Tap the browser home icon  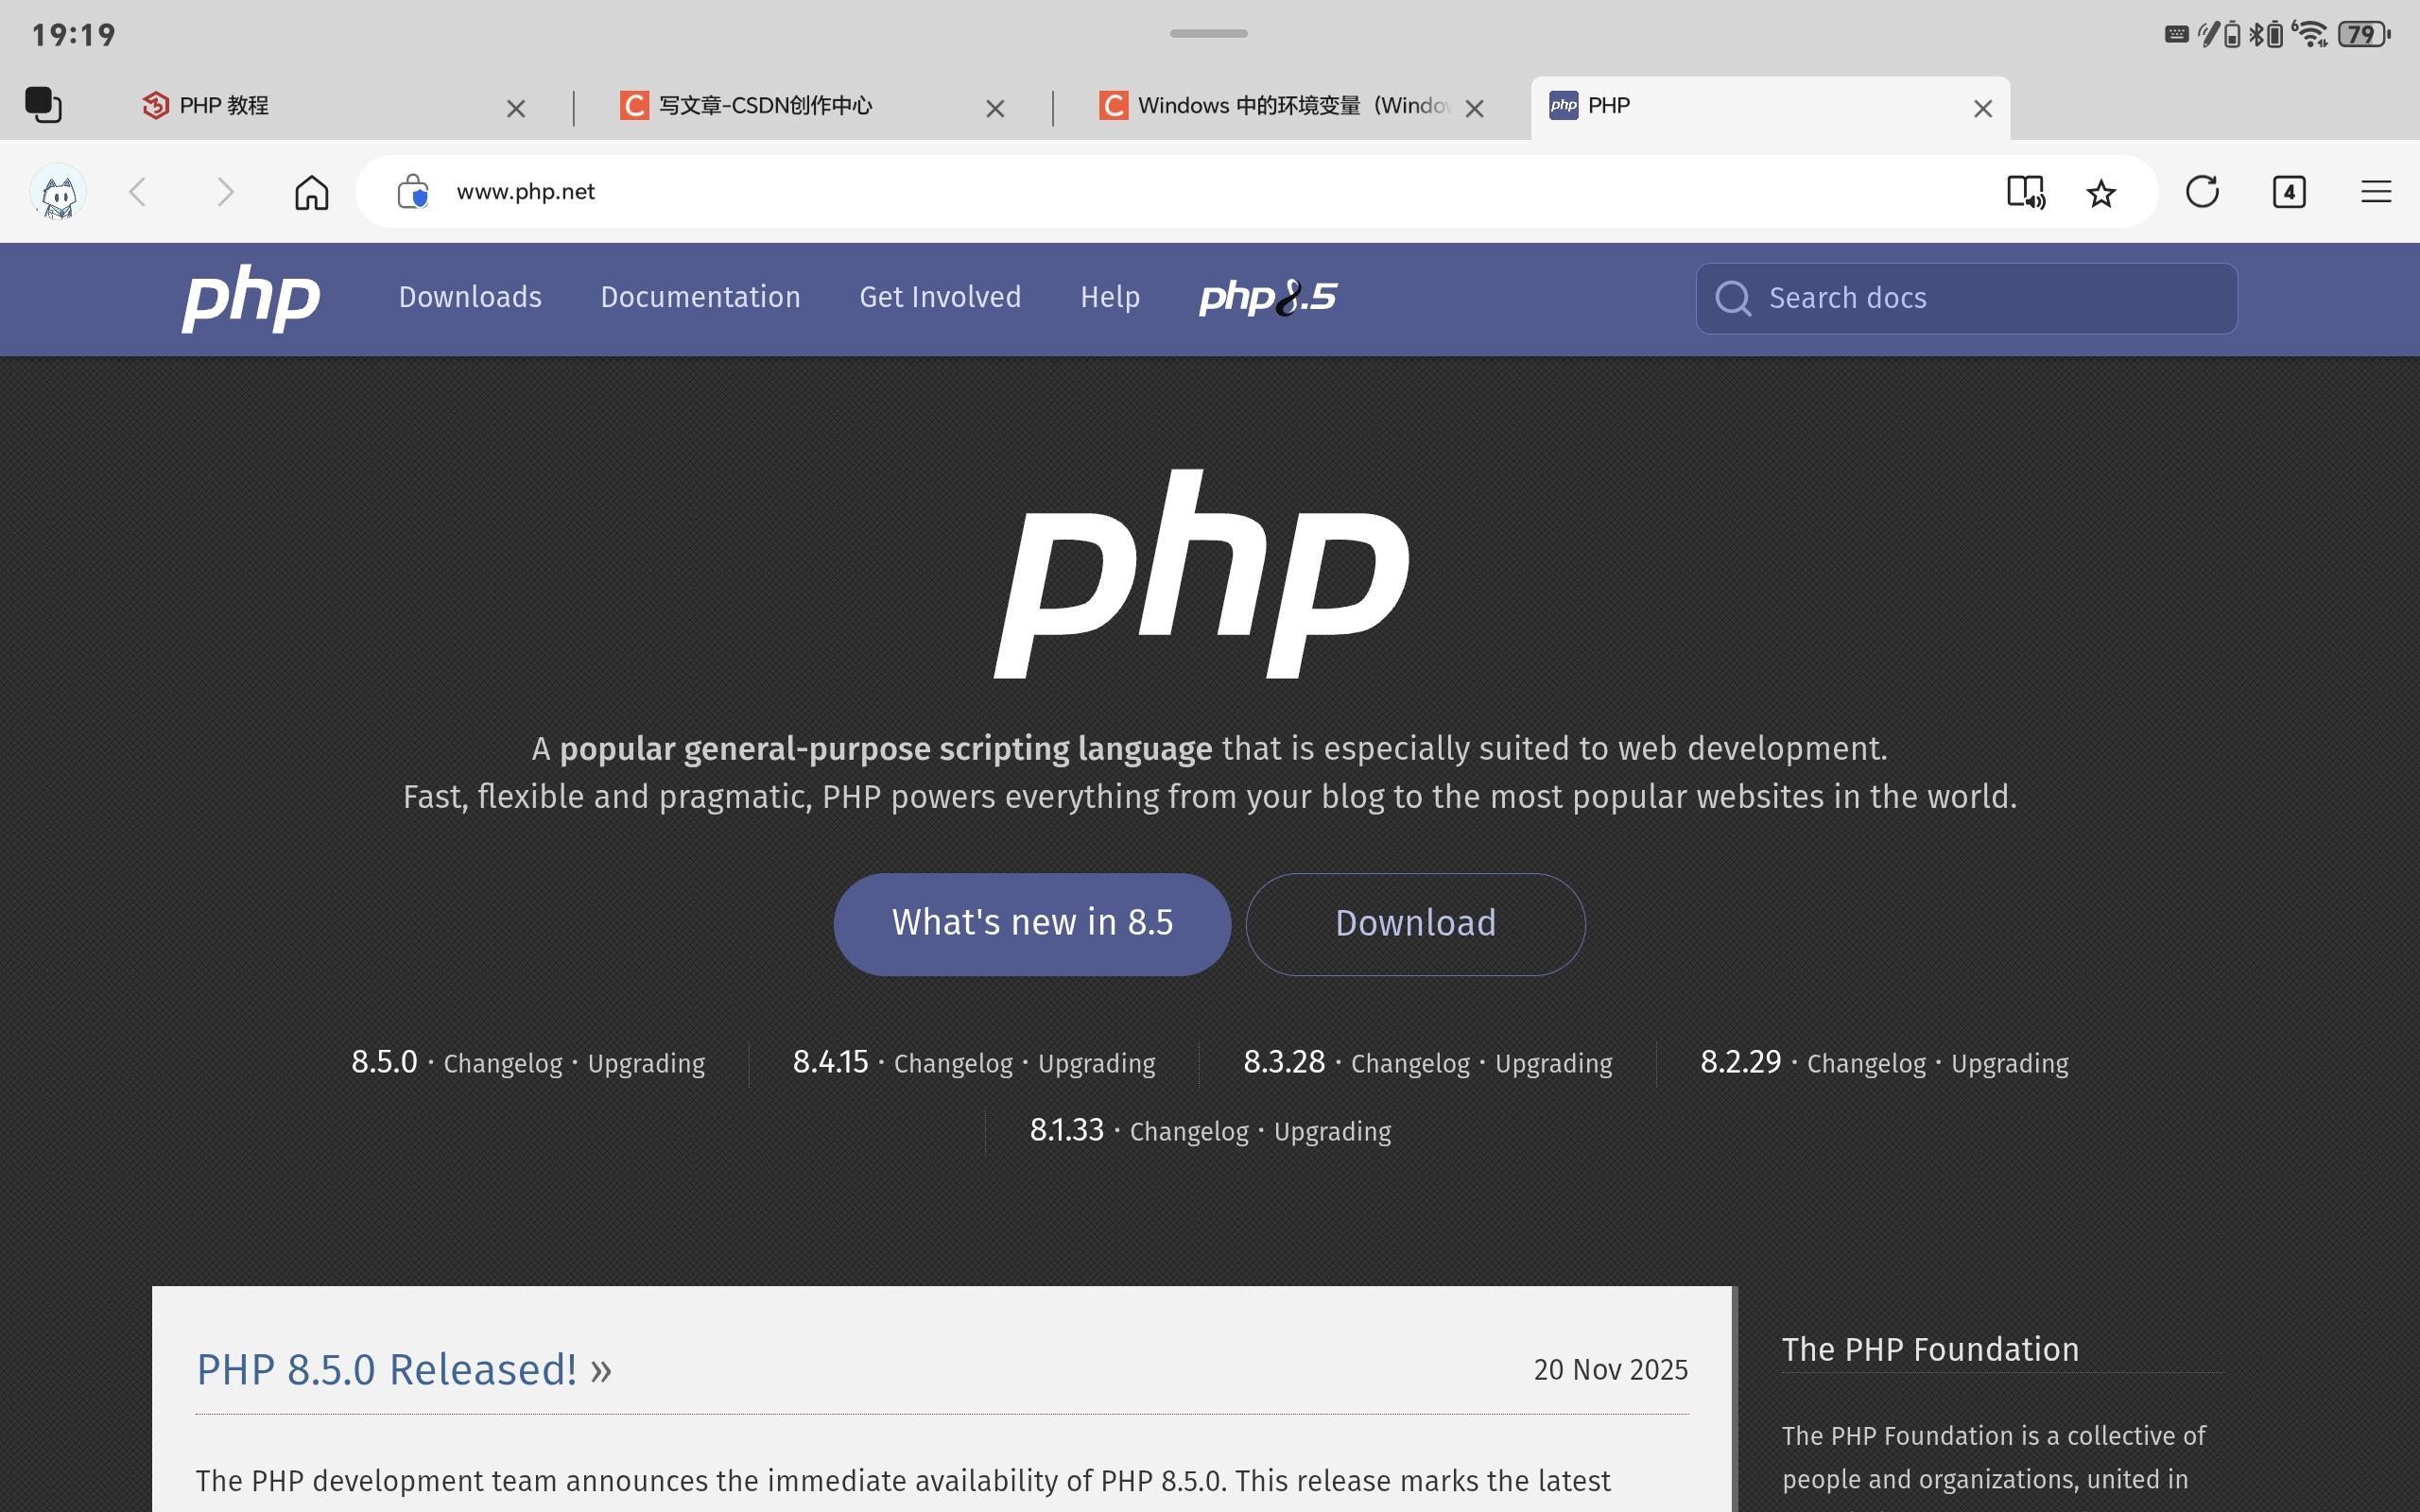click(311, 192)
